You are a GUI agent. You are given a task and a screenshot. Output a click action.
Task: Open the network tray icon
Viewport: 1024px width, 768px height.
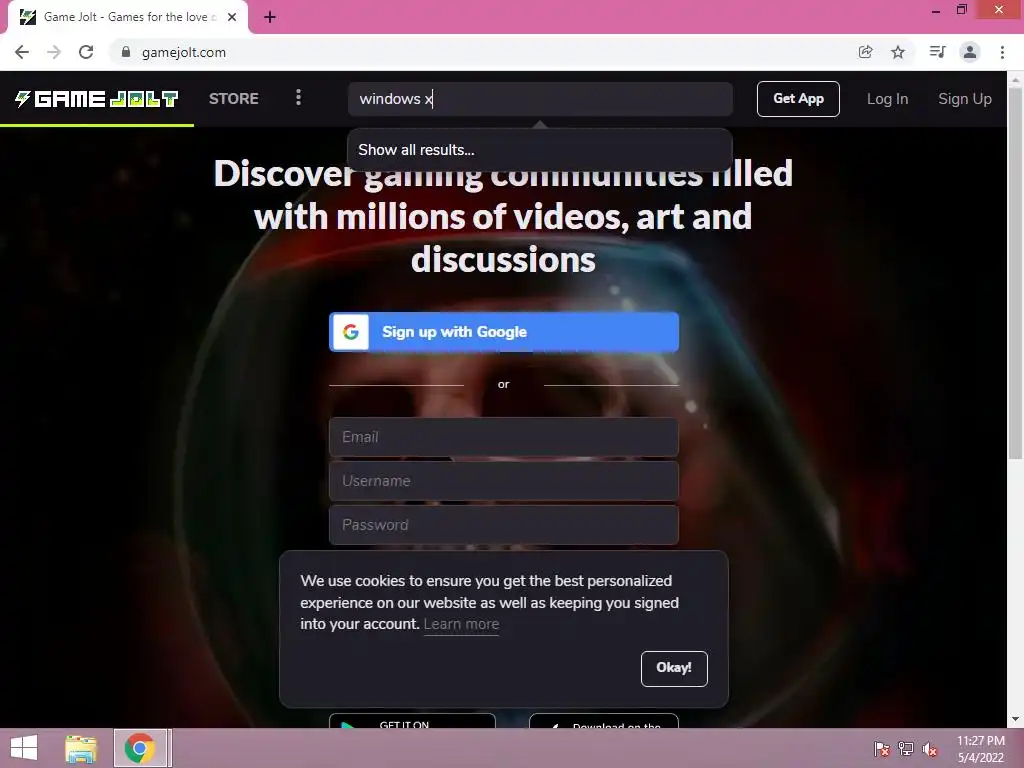click(x=906, y=748)
